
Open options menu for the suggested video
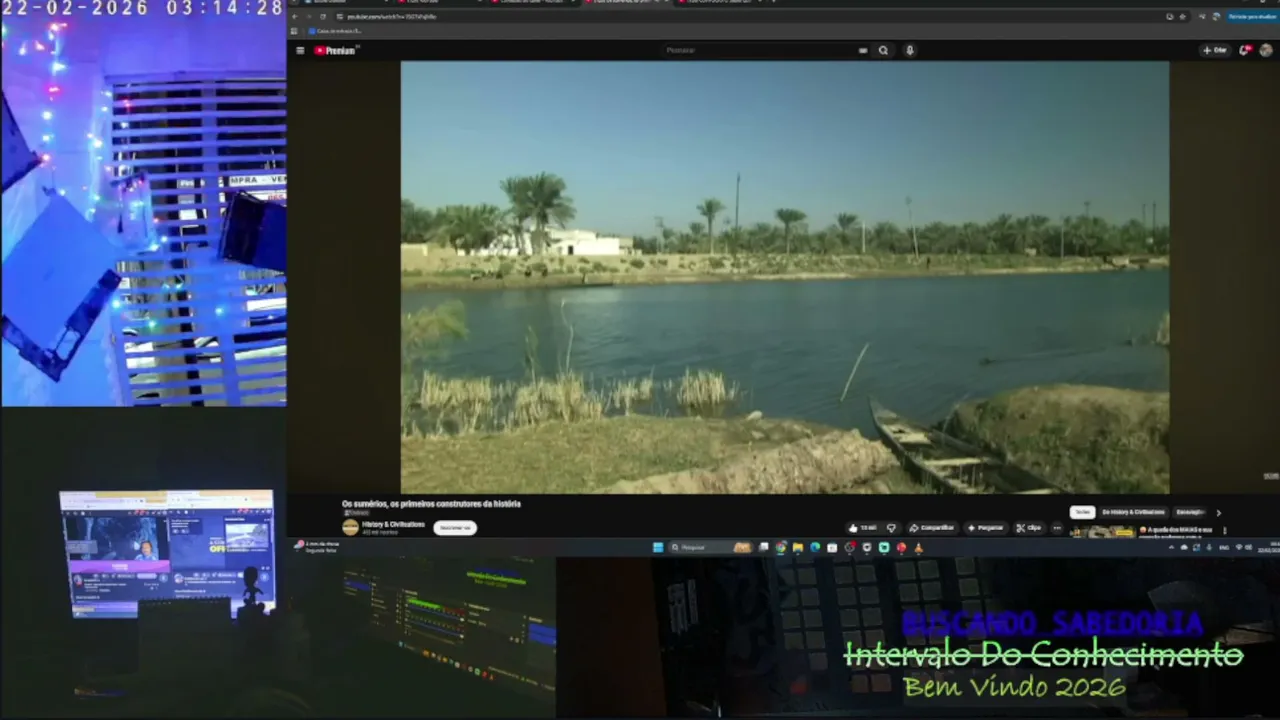[1225, 531]
